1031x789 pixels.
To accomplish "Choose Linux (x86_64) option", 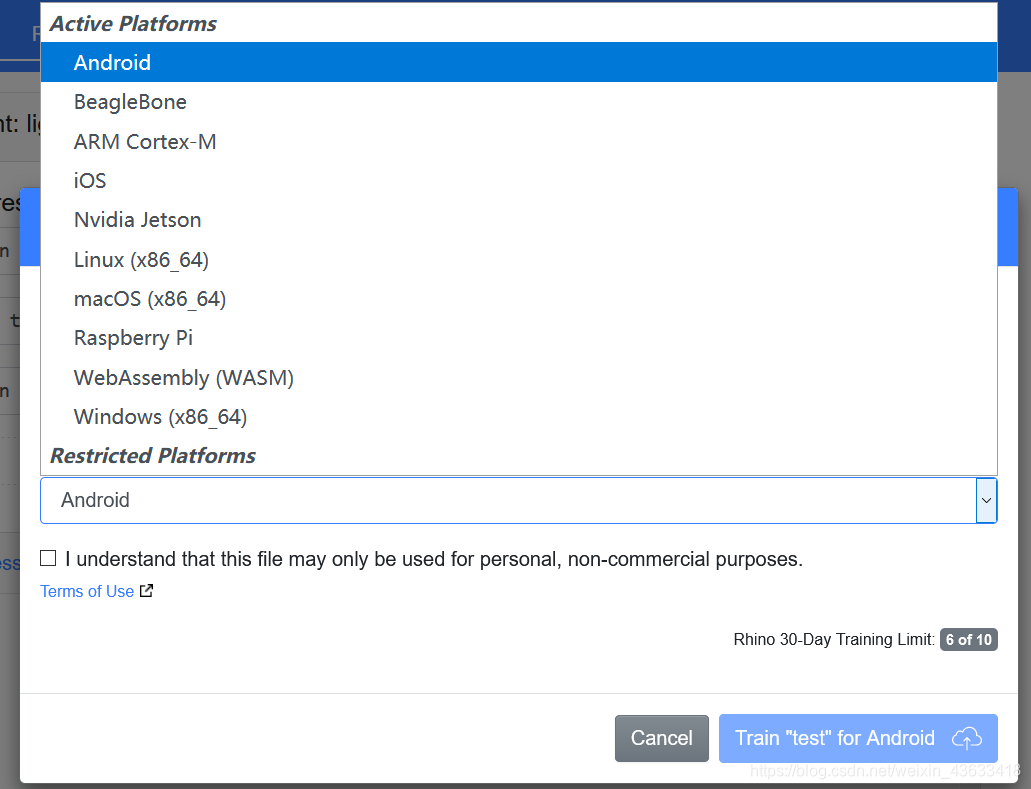I will click(x=519, y=260).
